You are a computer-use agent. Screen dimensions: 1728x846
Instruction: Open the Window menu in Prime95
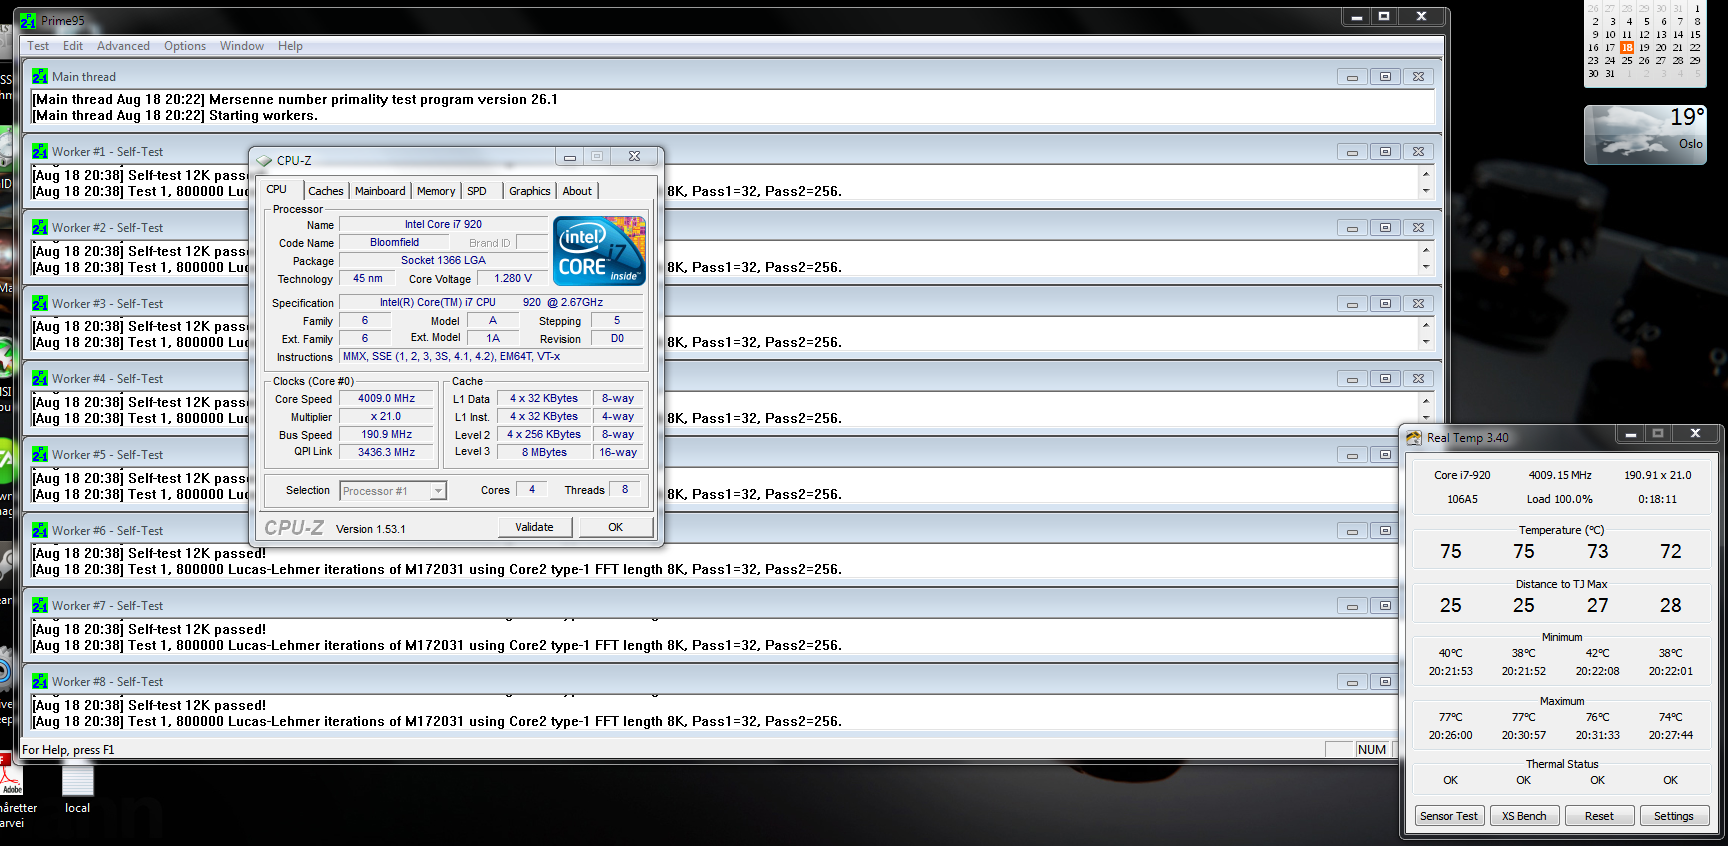point(242,46)
